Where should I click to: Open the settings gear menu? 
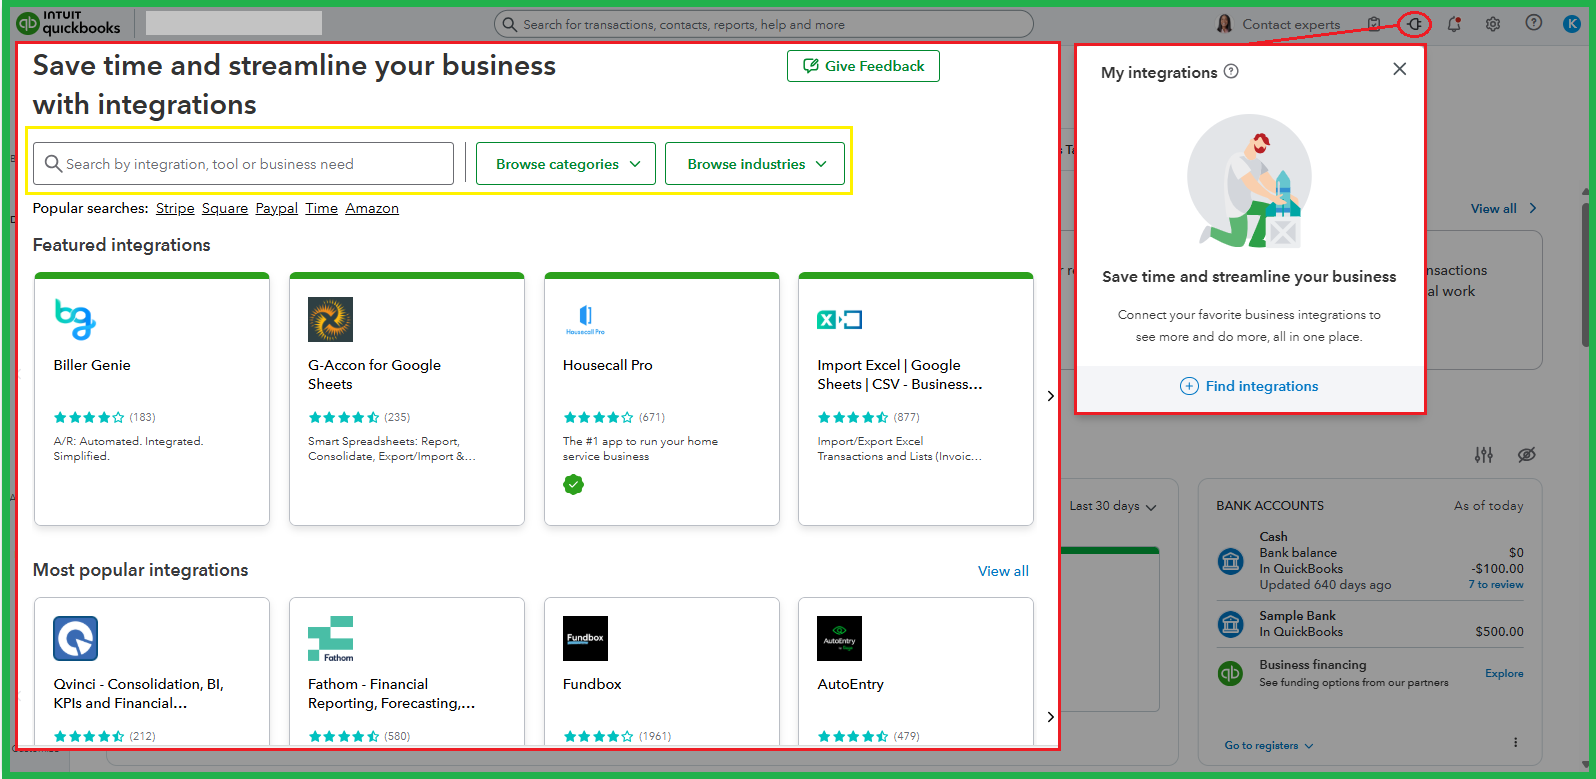click(x=1493, y=24)
